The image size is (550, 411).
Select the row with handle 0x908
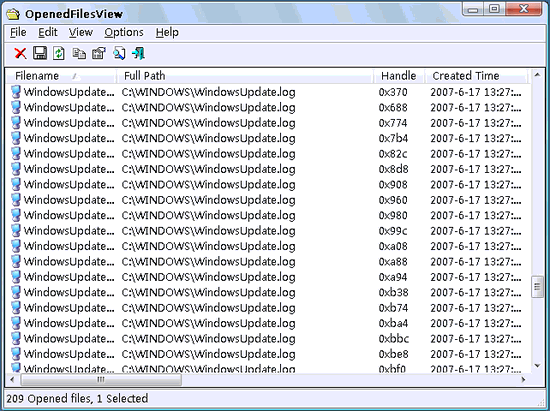pyautogui.click(x=269, y=184)
